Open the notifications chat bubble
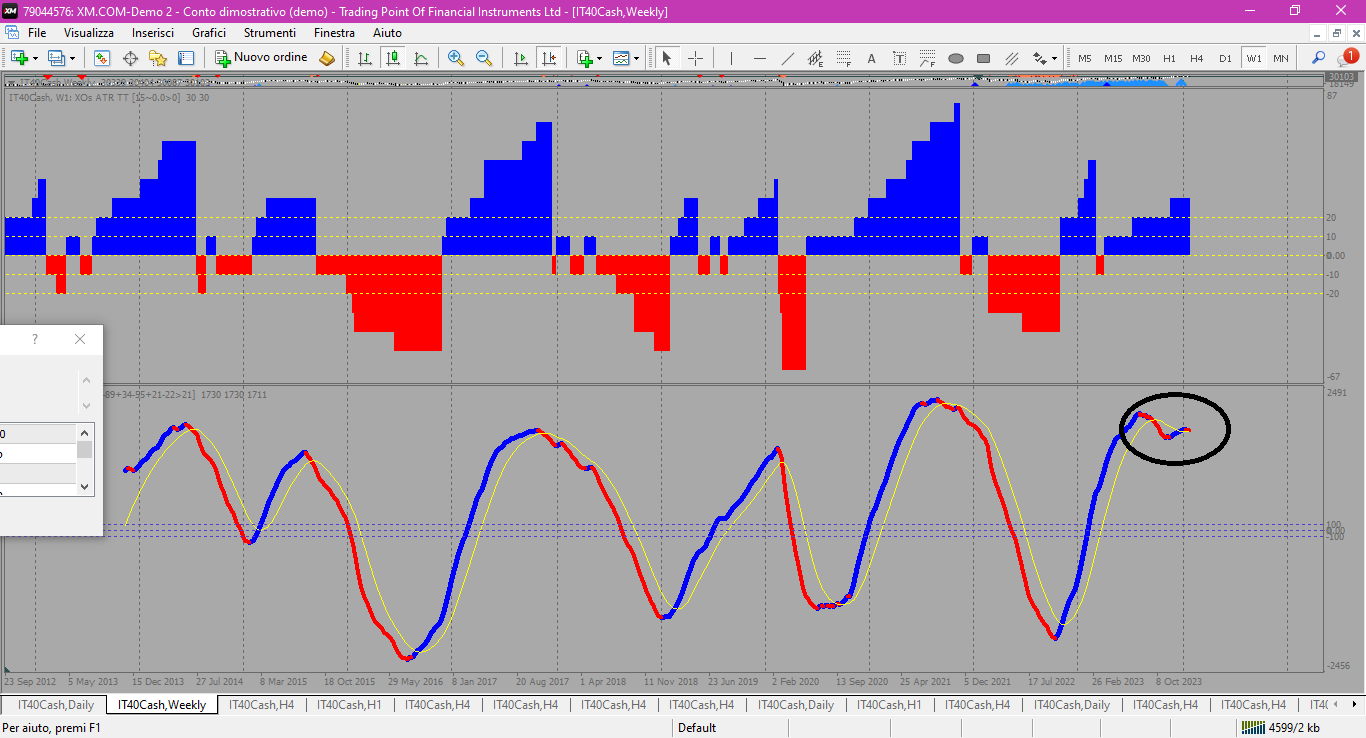Screen dimensions: 1366x738 pyautogui.click(x=1347, y=58)
